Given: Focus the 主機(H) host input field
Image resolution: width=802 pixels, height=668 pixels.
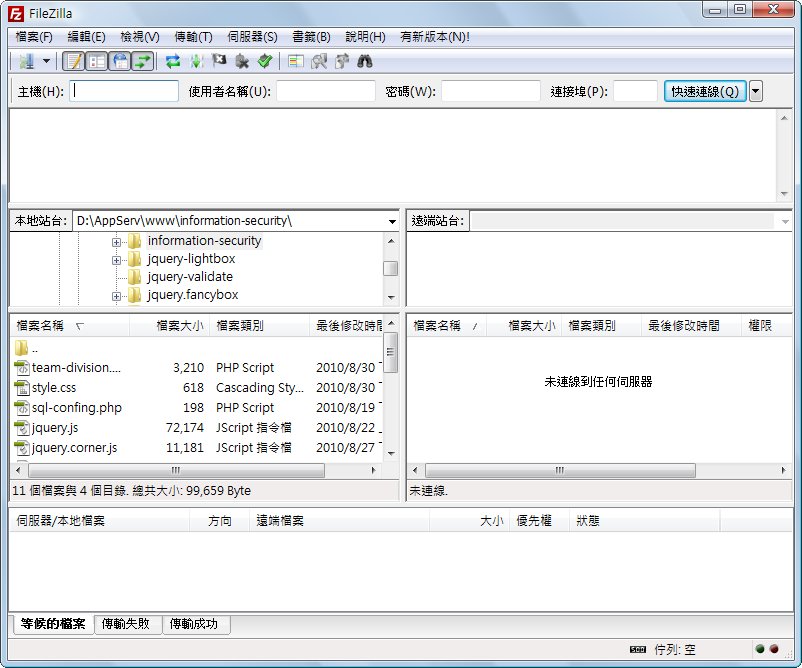Looking at the screenshot, I should (124, 91).
